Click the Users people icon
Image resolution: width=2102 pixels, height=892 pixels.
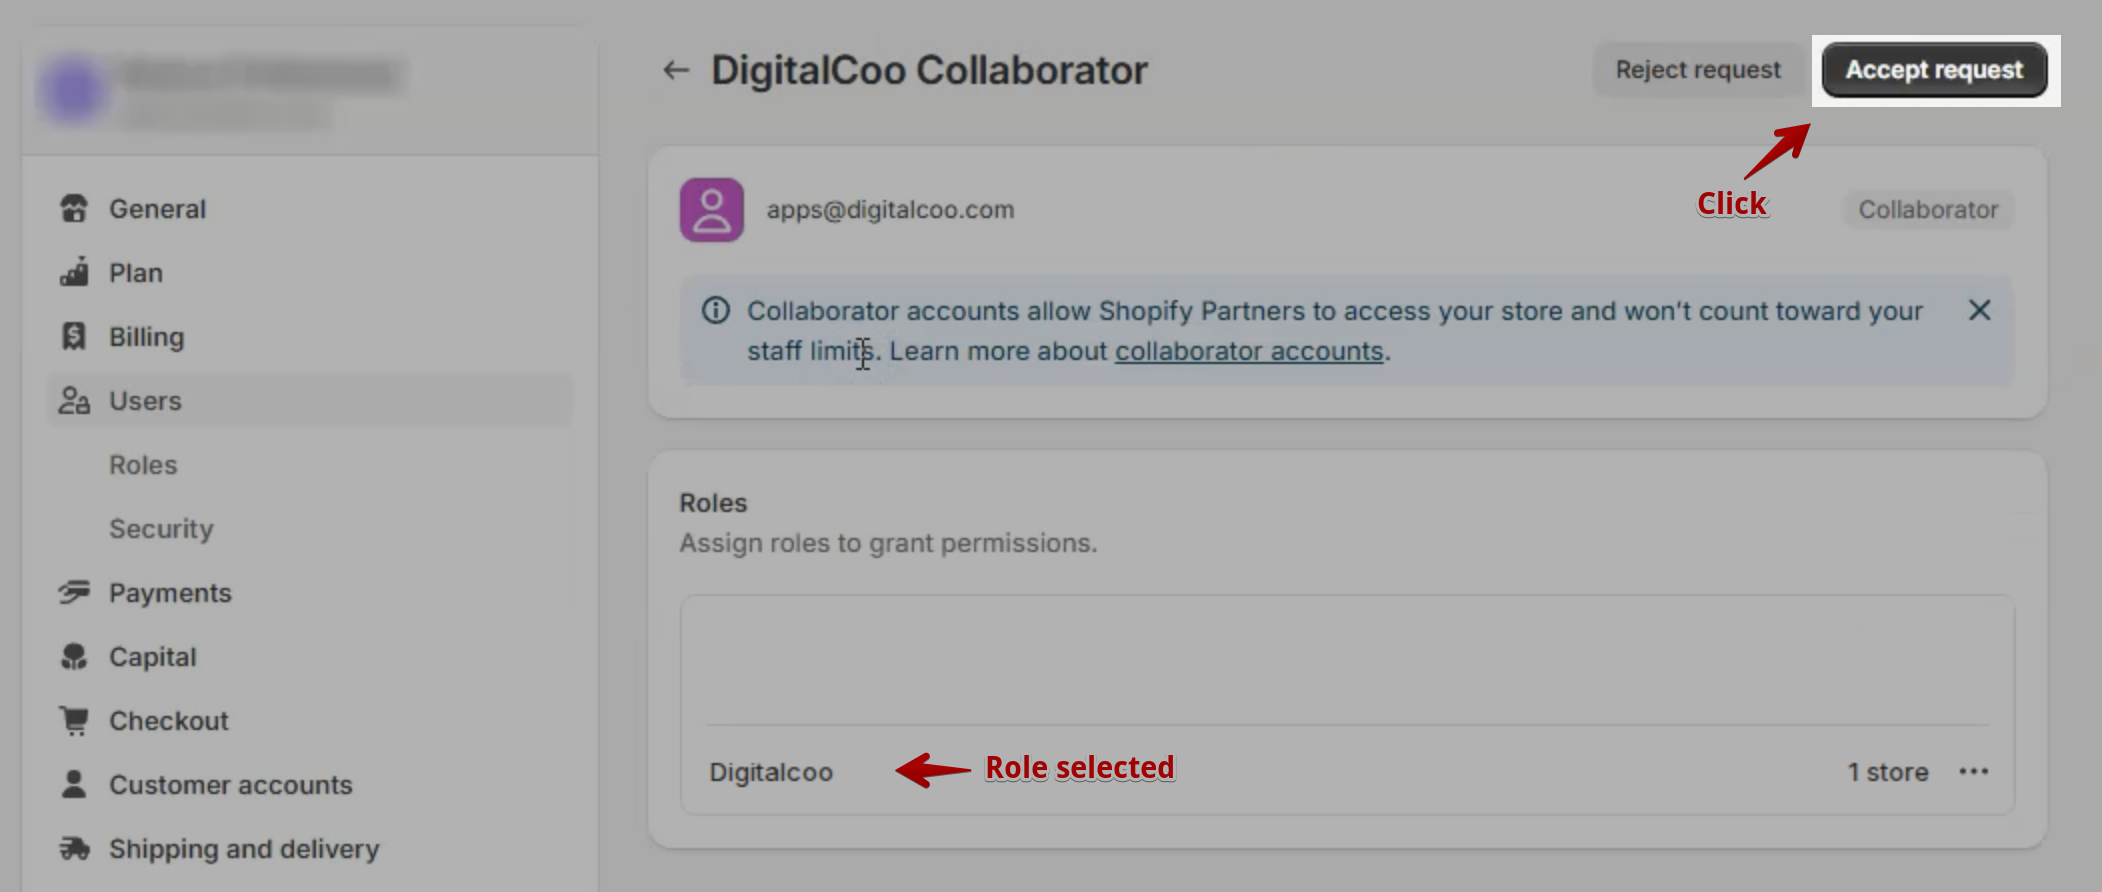pos(74,400)
